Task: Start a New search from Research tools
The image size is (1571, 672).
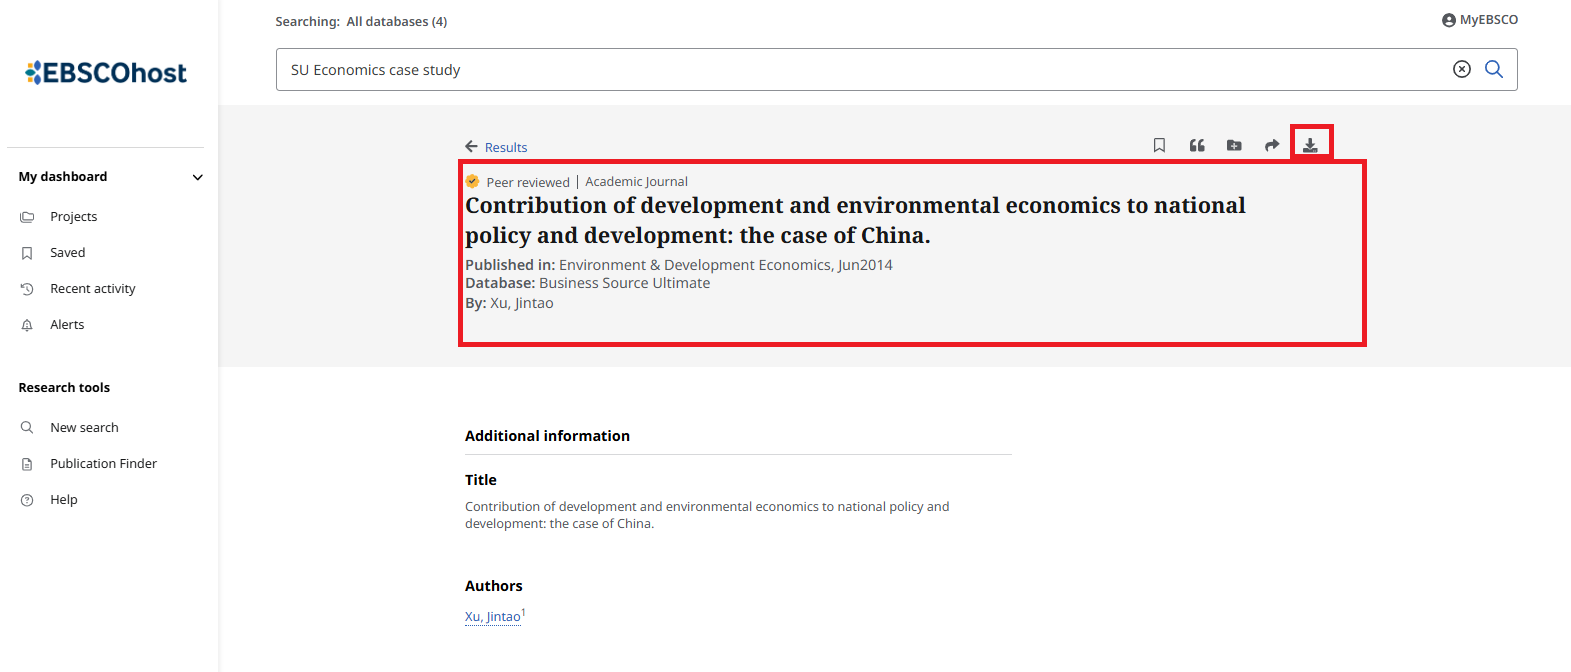Action: tap(84, 428)
